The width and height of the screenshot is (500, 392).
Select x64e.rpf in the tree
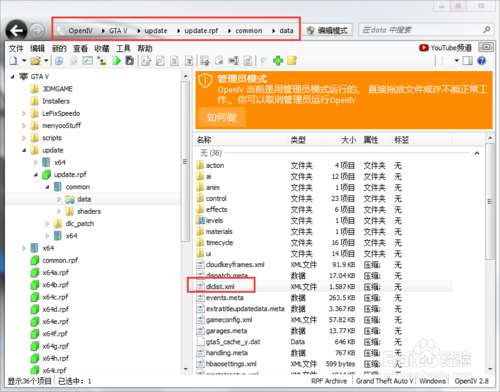coord(55,321)
